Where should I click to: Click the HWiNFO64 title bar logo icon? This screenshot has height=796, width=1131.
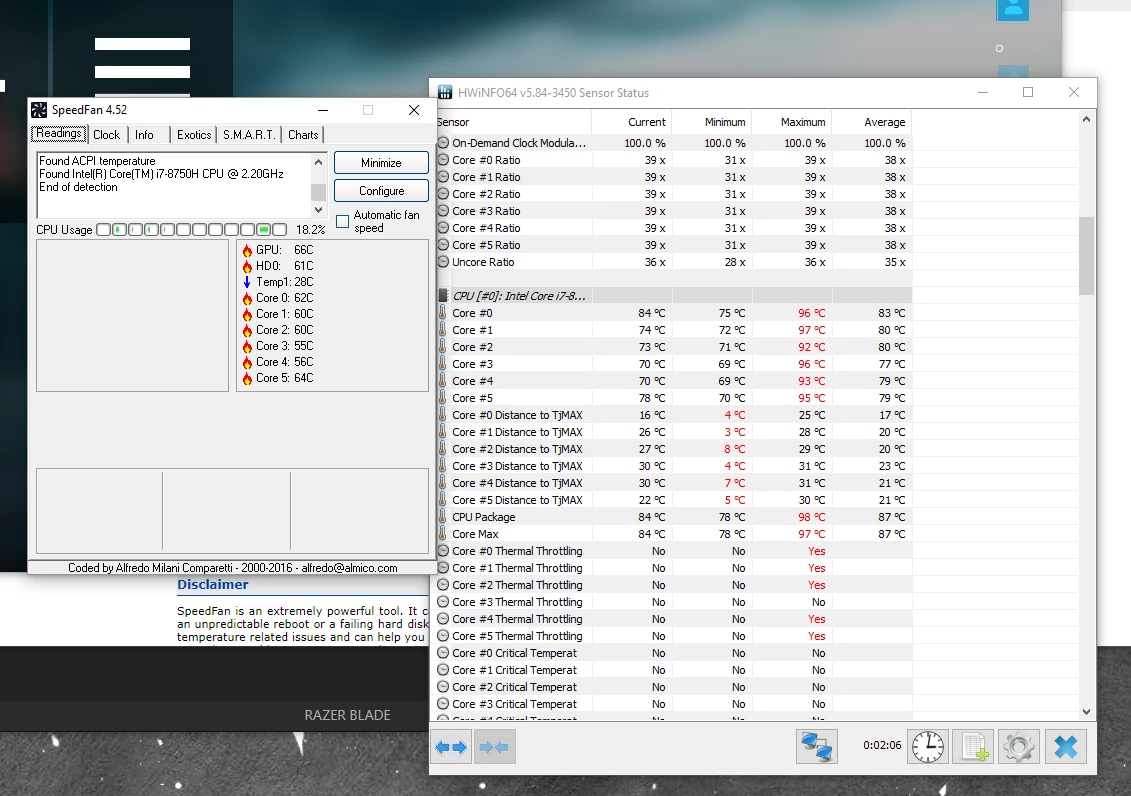[x=445, y=92]
